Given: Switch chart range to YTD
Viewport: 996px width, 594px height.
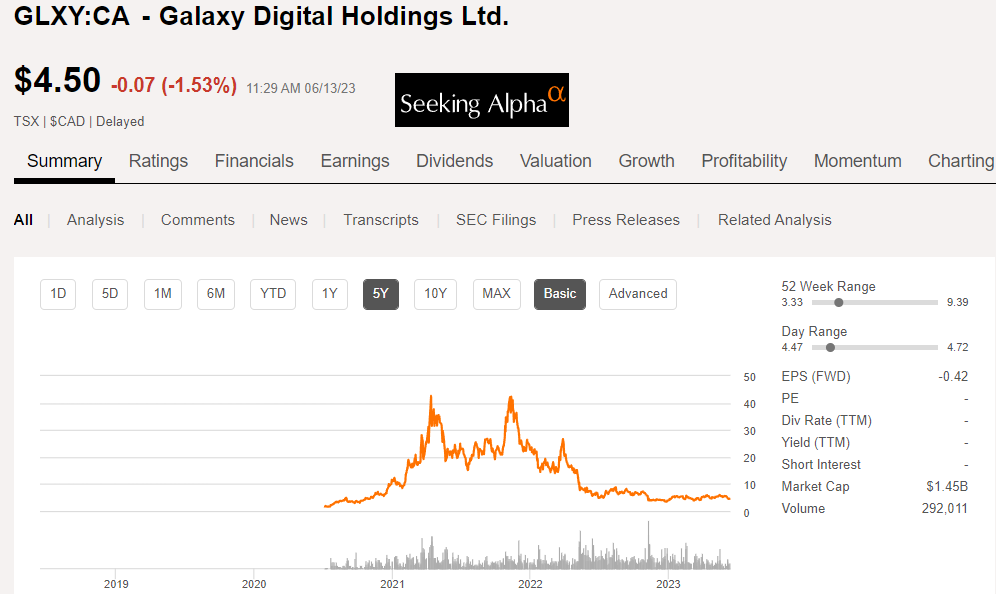Looking at the screenshot, I should pyautogui.click(x=273, y=294).
